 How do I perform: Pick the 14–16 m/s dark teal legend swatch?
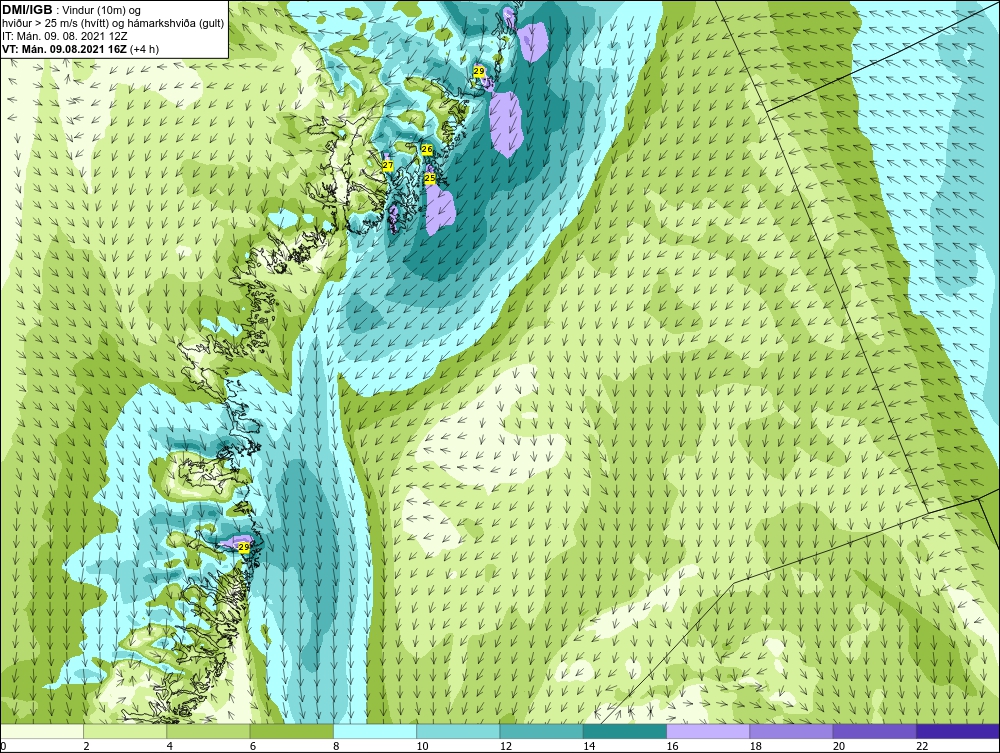tap(625, 731)
